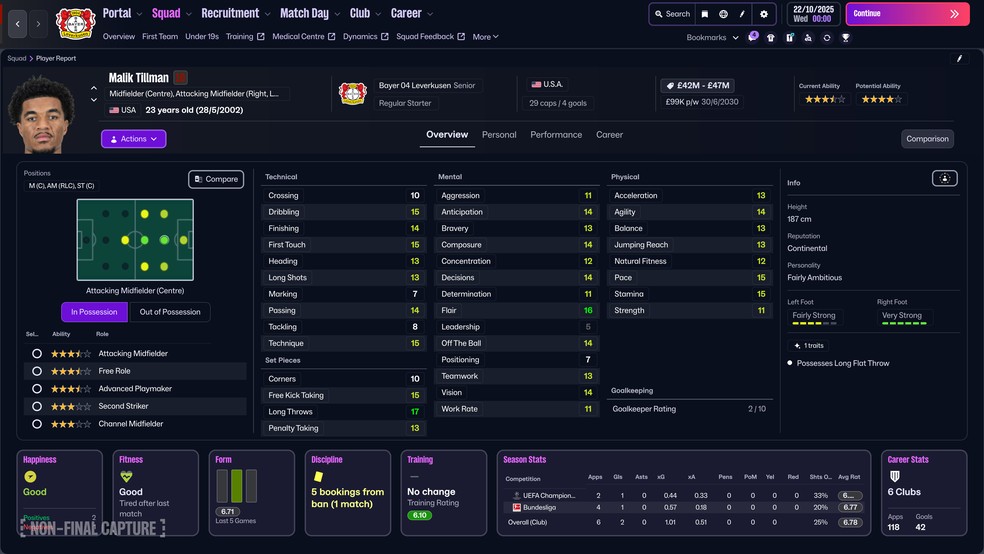Go forward with the right arrow button
Screen dimensions: 984x554
pyautogui.click(x=38, y=24)
